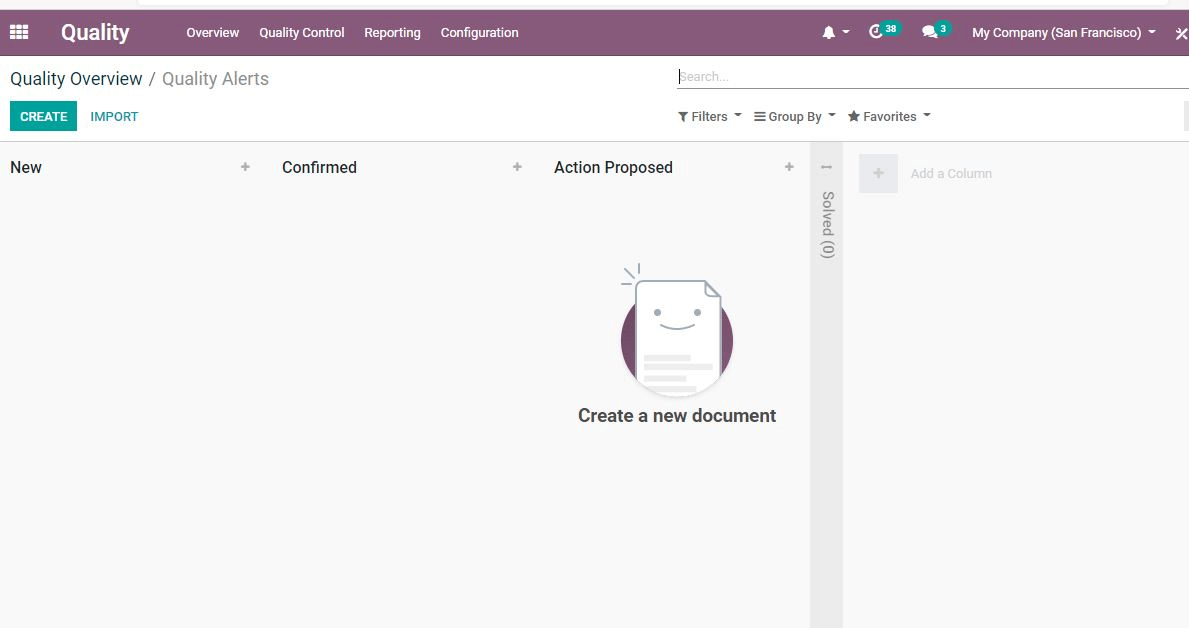This screenshot has height=628, width=1189.
Task: Click the CREATE button
Action: point(43,116)
